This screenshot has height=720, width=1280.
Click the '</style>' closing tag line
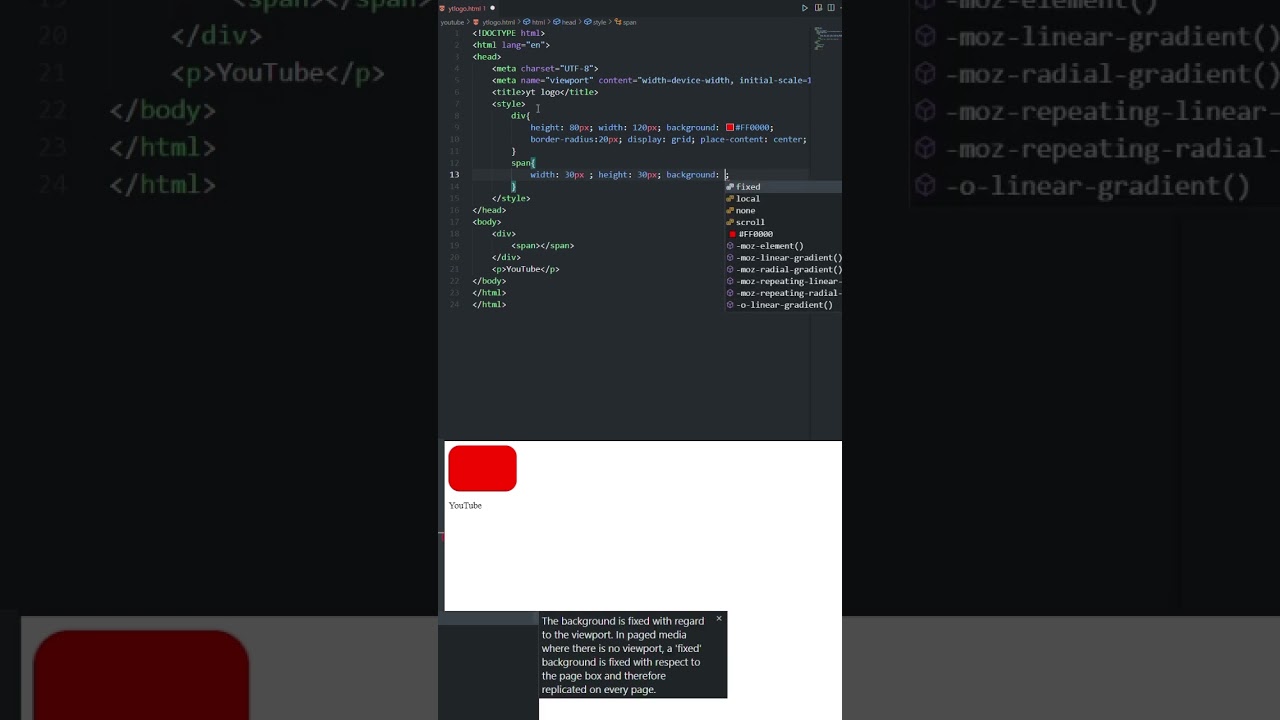511,199
